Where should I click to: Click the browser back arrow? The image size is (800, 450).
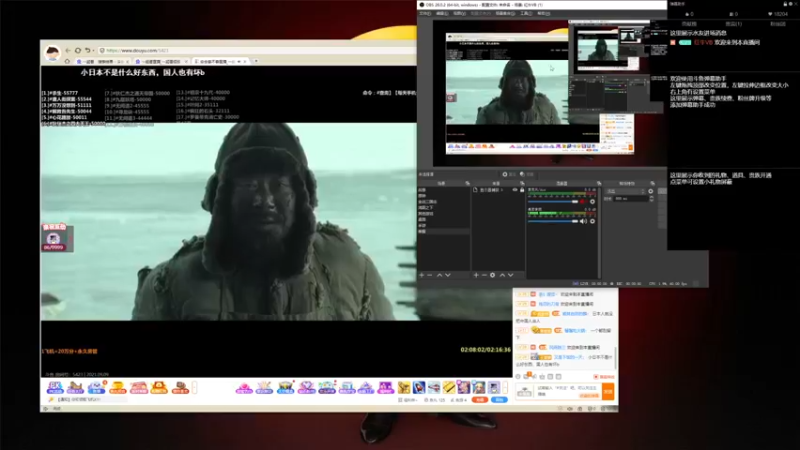68,51
